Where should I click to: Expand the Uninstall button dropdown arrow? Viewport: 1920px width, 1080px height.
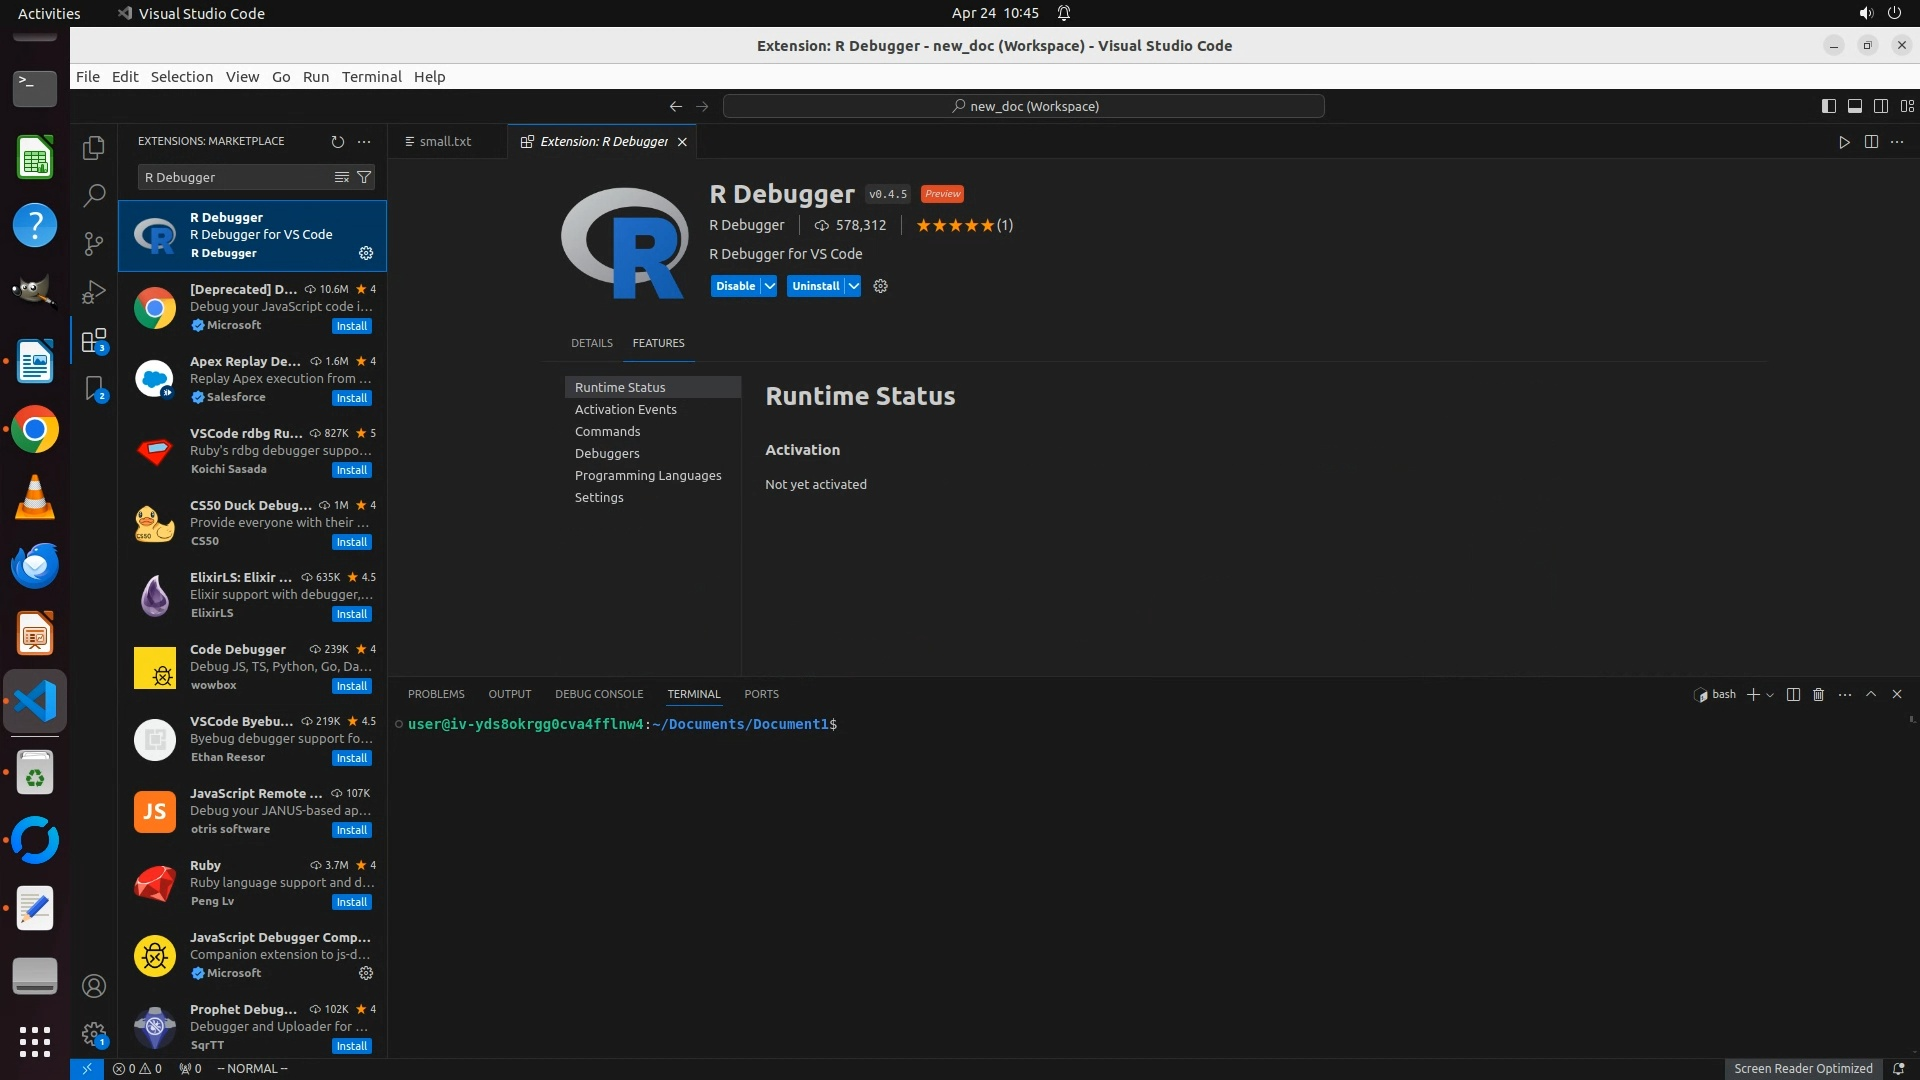[853, 286]
